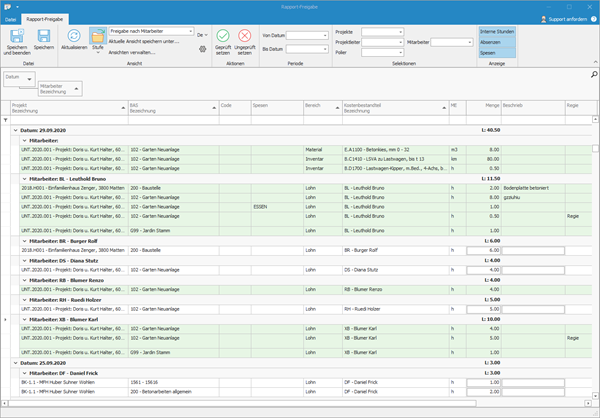
Task: Sort by Projekt Bezeichnung column header
Action: [x=69, y=108]
